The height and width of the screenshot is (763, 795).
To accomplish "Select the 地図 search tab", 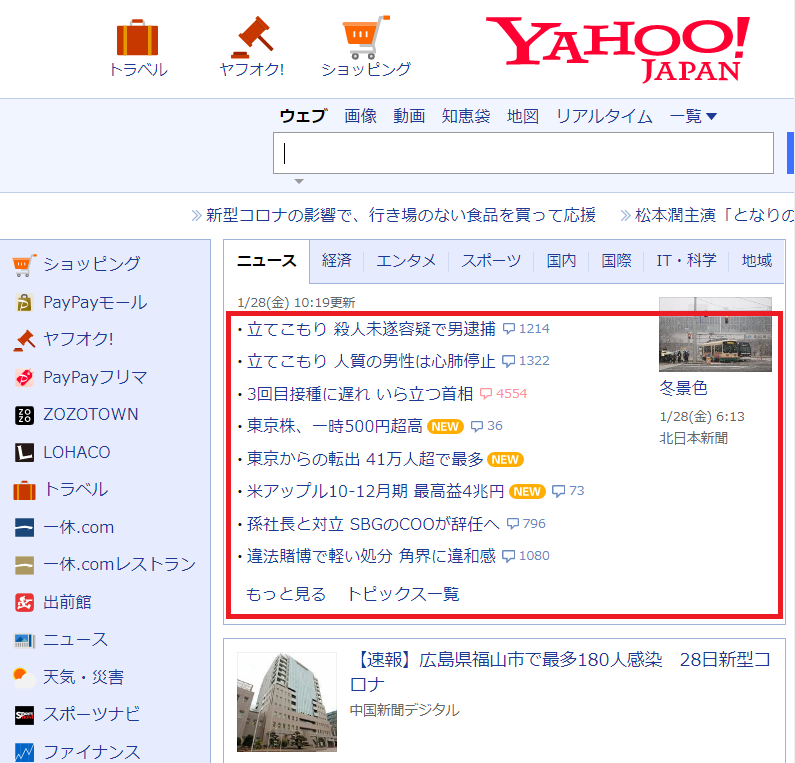I will click(x=523, y=116).
